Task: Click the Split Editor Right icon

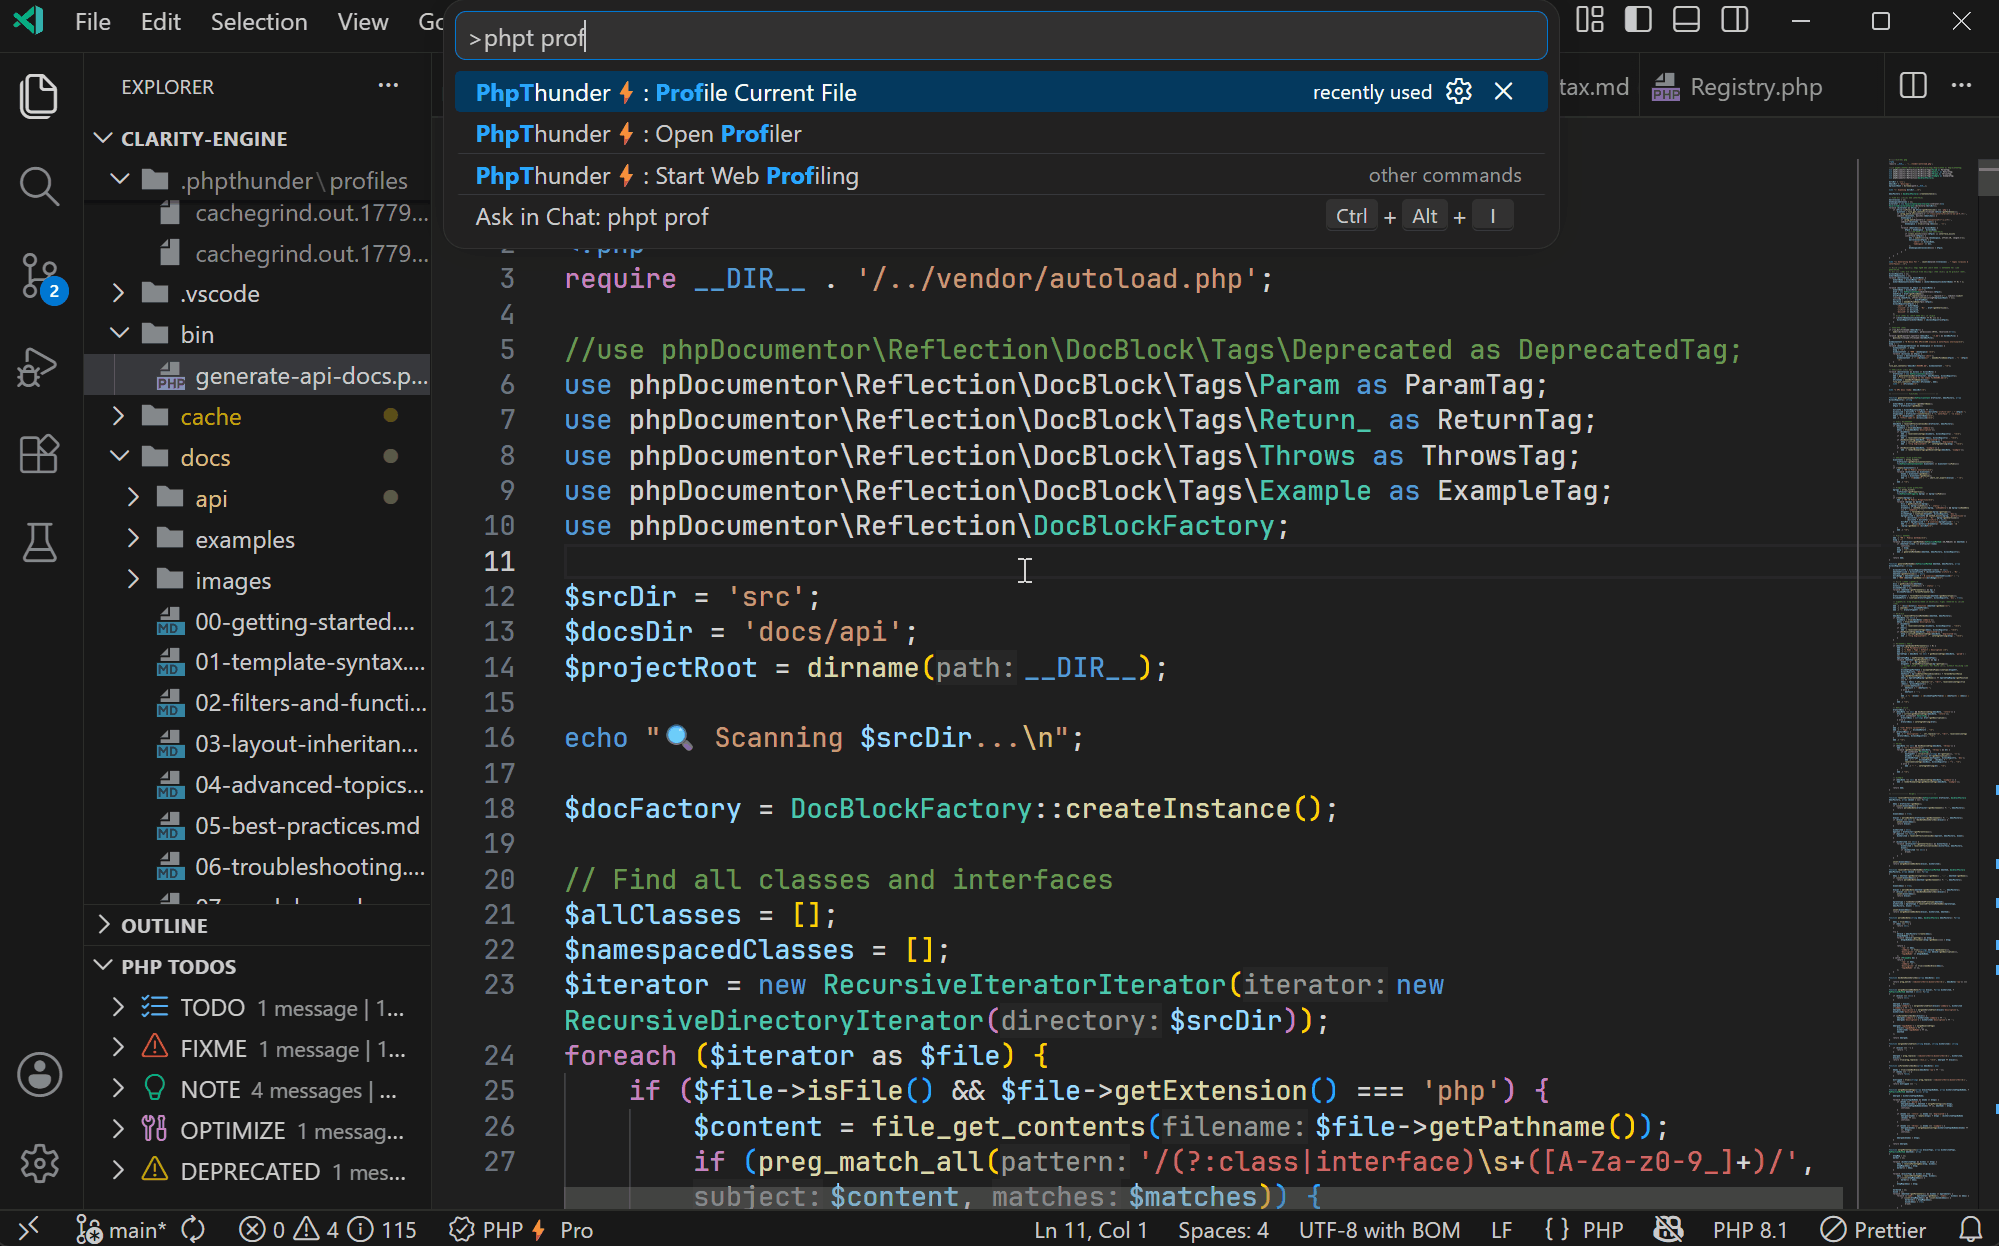Action: [x=1913, y=86]
